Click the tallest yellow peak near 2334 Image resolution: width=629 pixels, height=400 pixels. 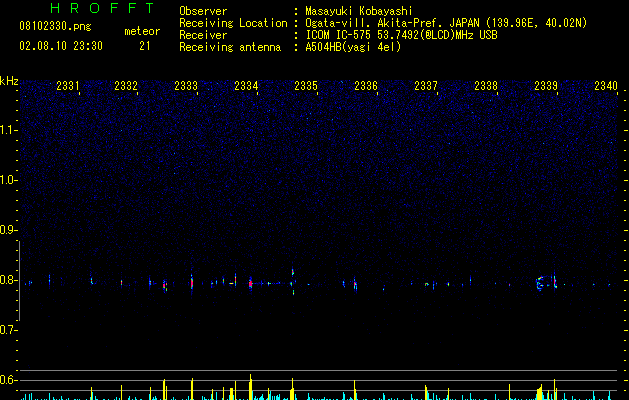[x=250, y=387]
